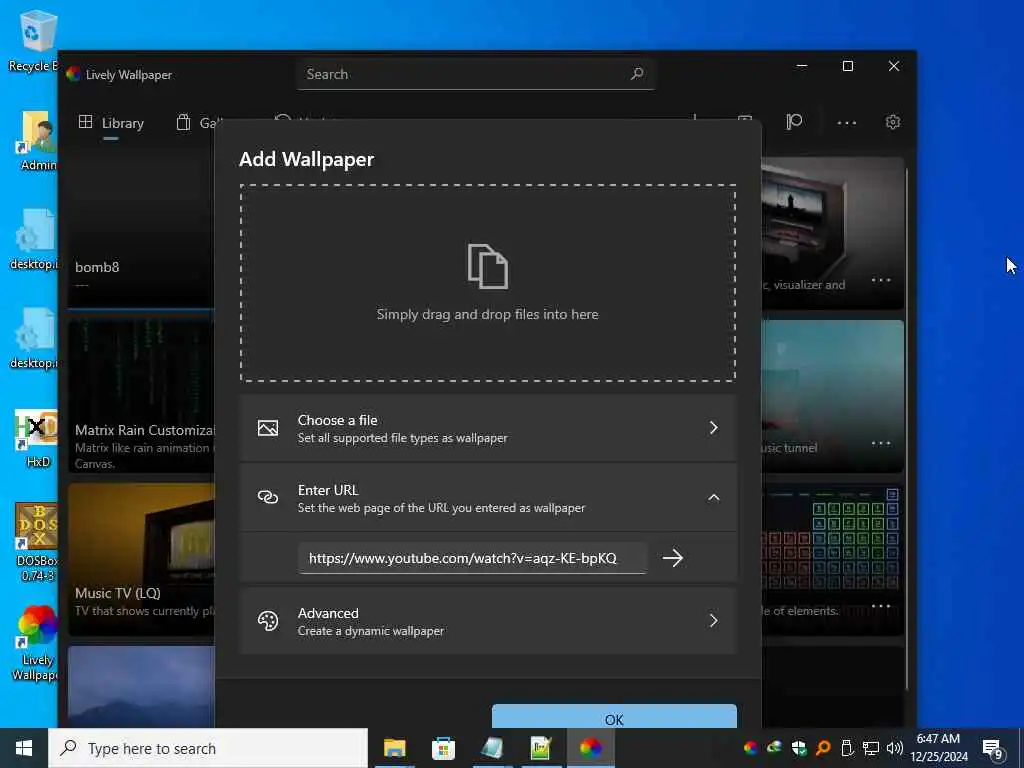Confirm with the OK button
Image resolution: width=1024 pixels, height=768 pixels.
click(614, 716)
